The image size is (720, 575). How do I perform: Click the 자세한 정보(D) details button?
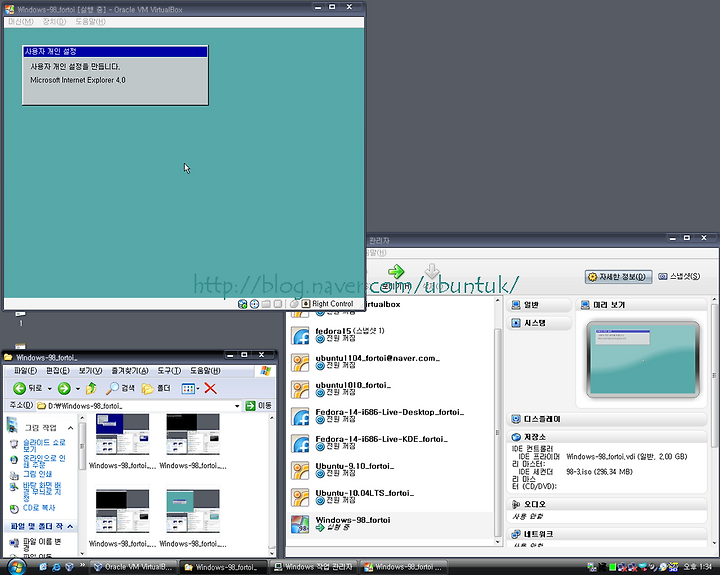[618, 277]
